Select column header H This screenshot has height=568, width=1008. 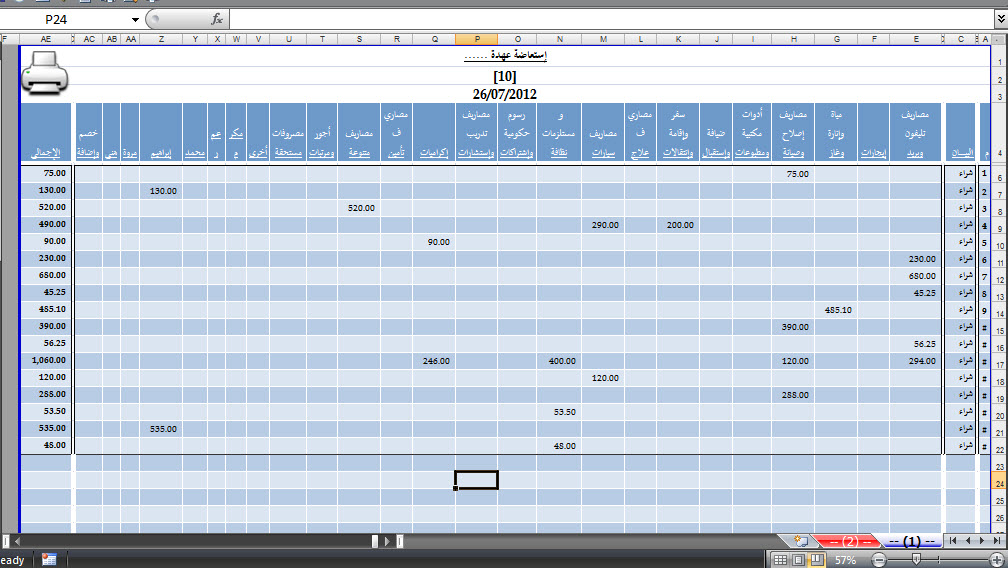point(793,39)
